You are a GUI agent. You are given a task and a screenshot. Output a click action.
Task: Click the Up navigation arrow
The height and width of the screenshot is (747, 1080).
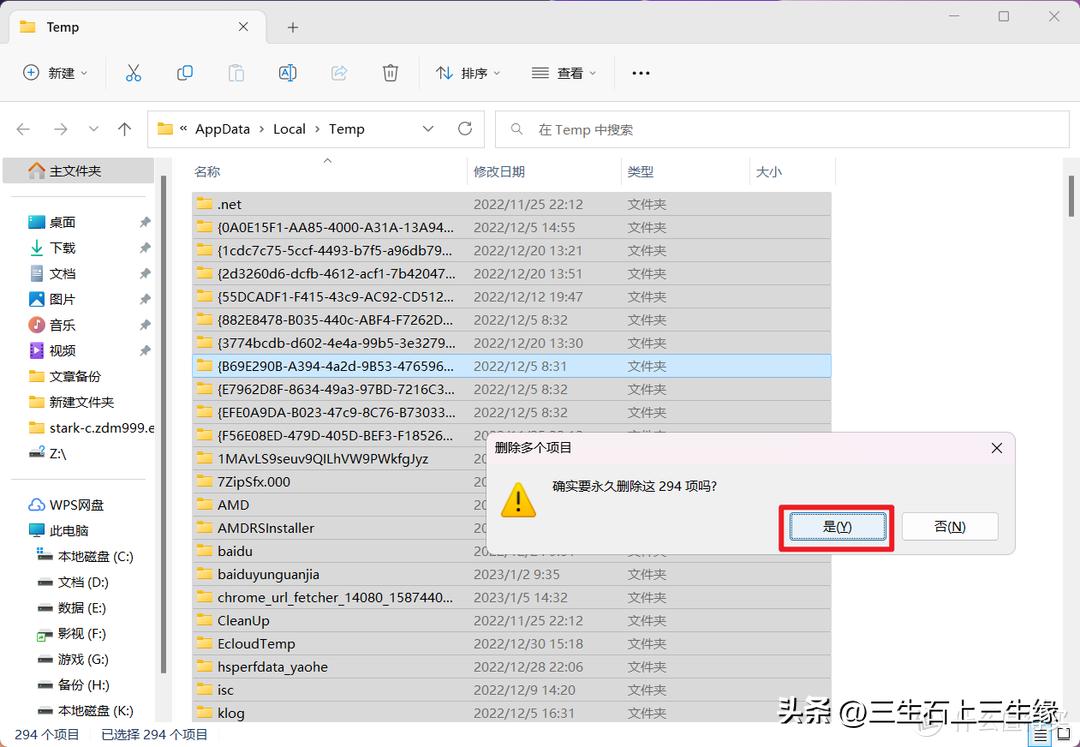click(123, 128)
